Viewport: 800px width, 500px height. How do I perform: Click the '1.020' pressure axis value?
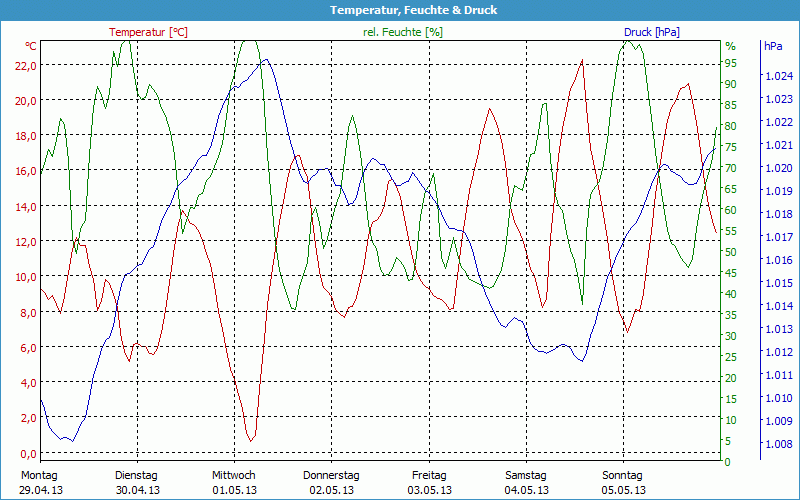(x=779, y=168)
